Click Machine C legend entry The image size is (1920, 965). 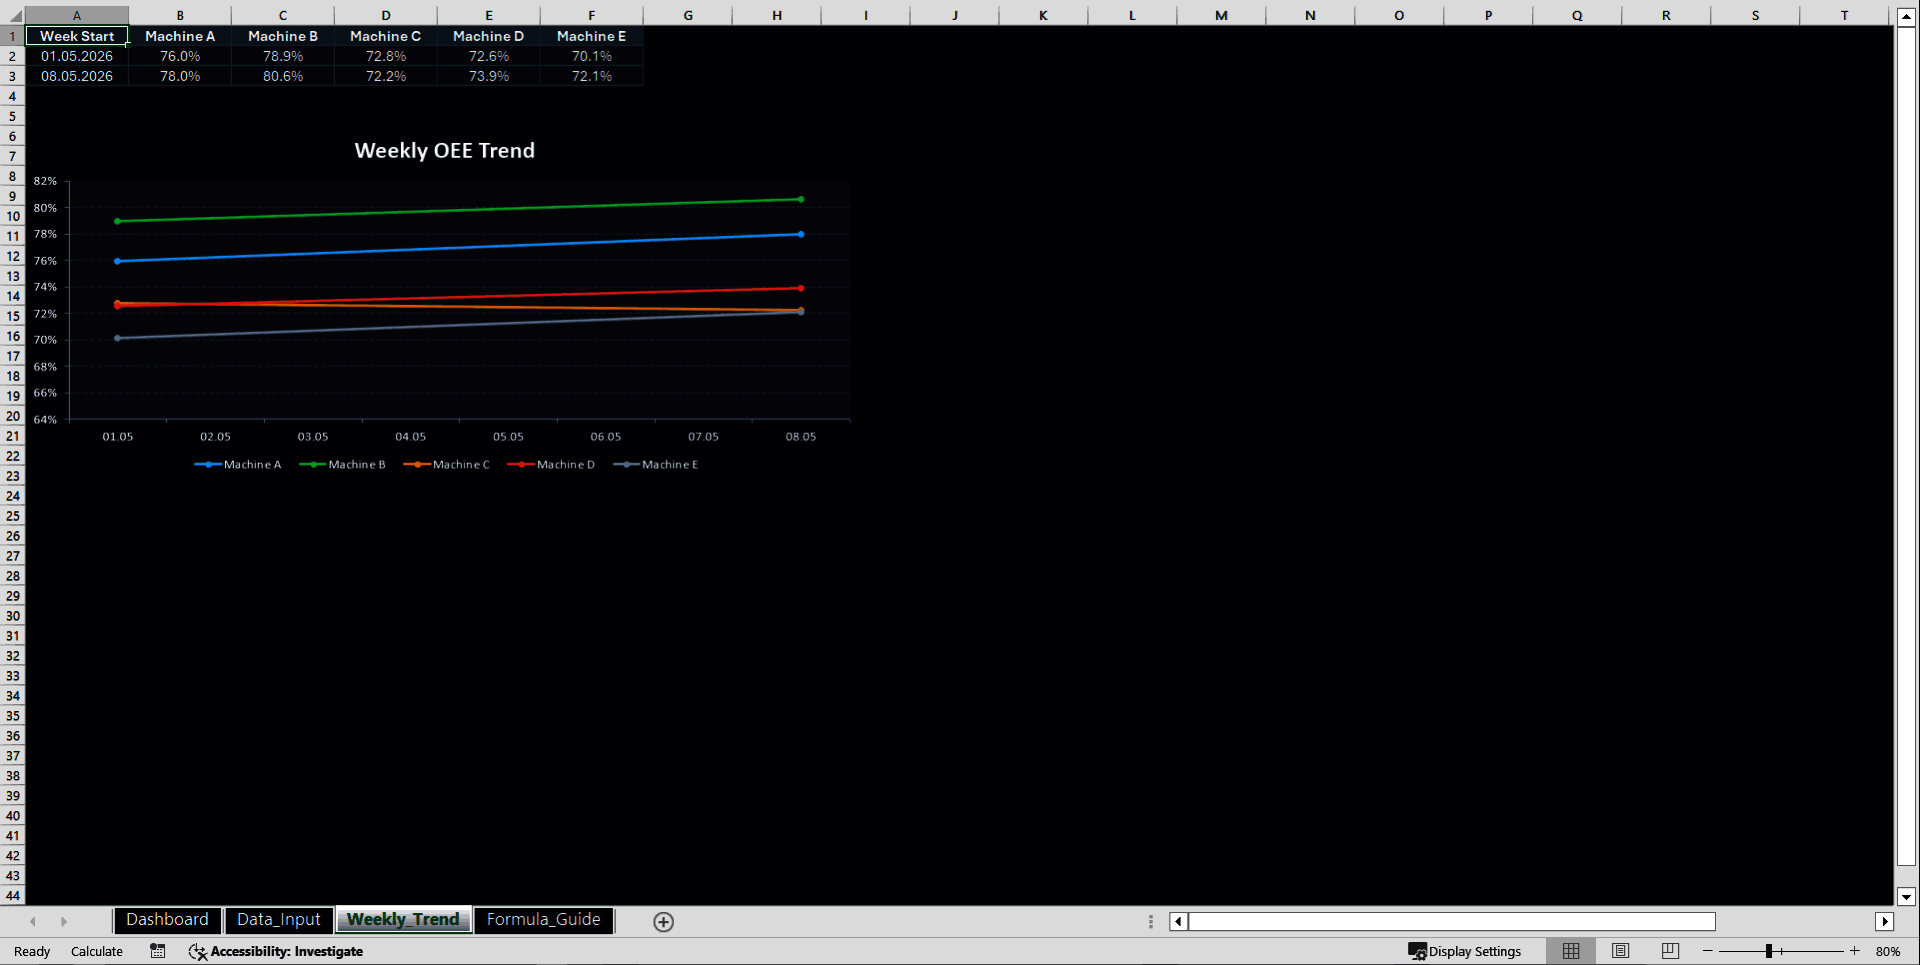[x=446, y=464]
